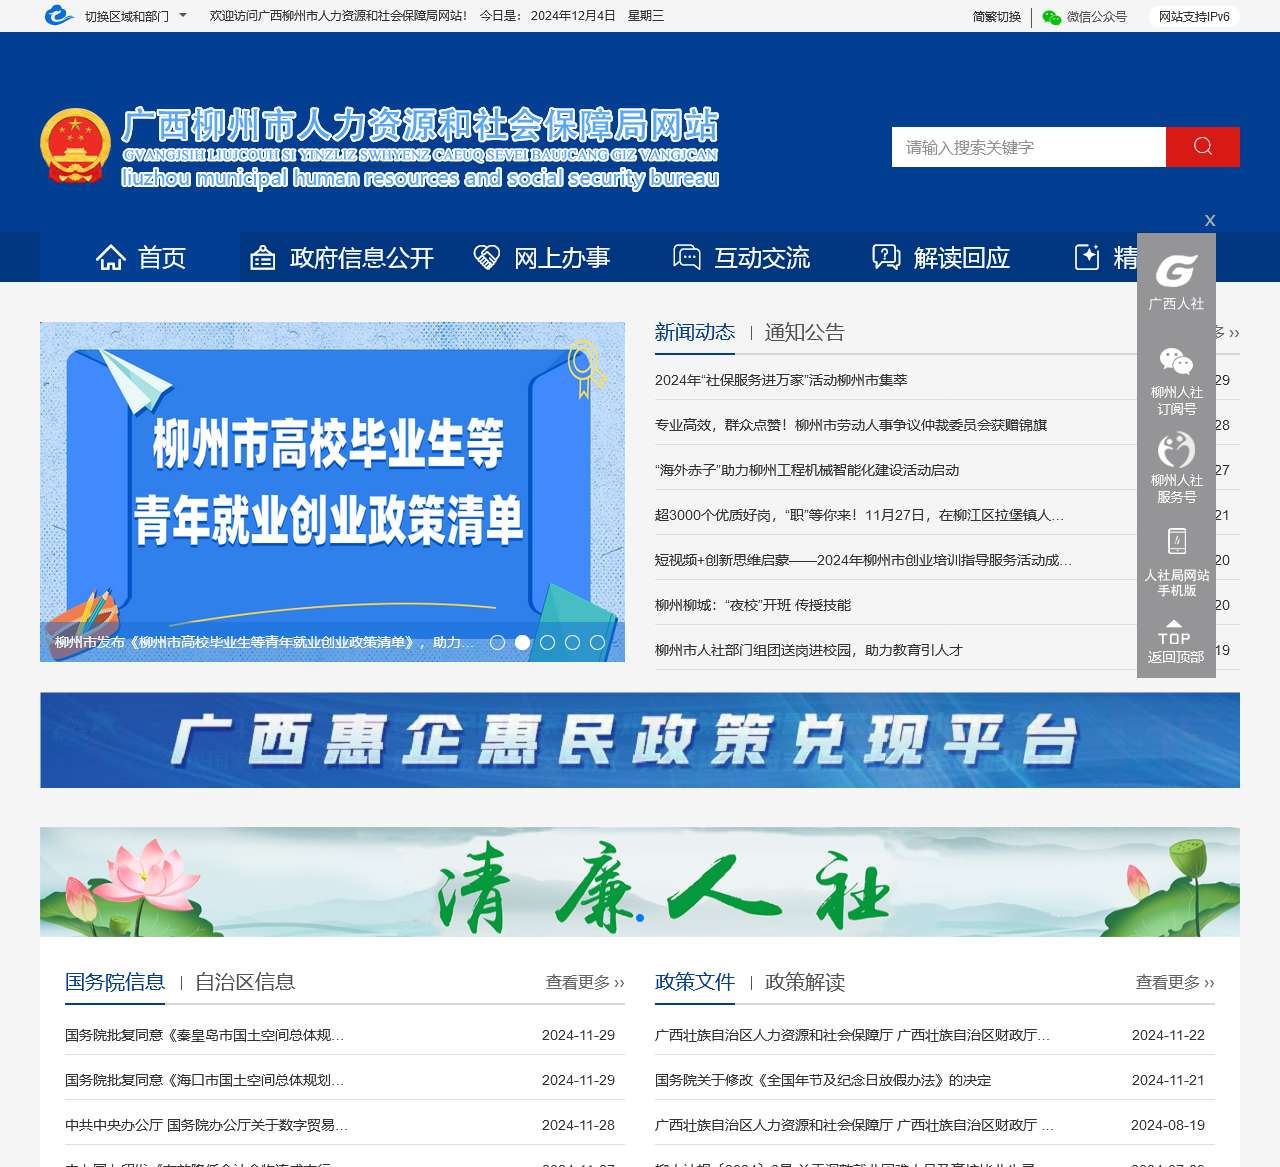The image size is (1280, 1167).
Task: Open the 人社局网站手机版 phone icon
Action: point(1176,541)
